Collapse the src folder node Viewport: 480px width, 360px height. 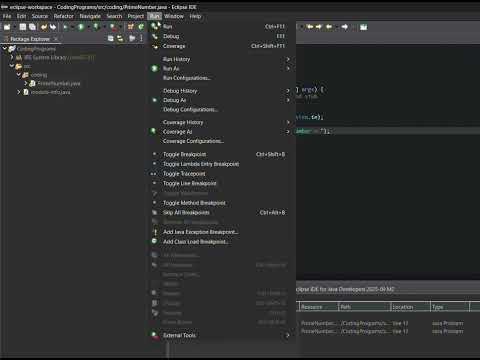12,66
